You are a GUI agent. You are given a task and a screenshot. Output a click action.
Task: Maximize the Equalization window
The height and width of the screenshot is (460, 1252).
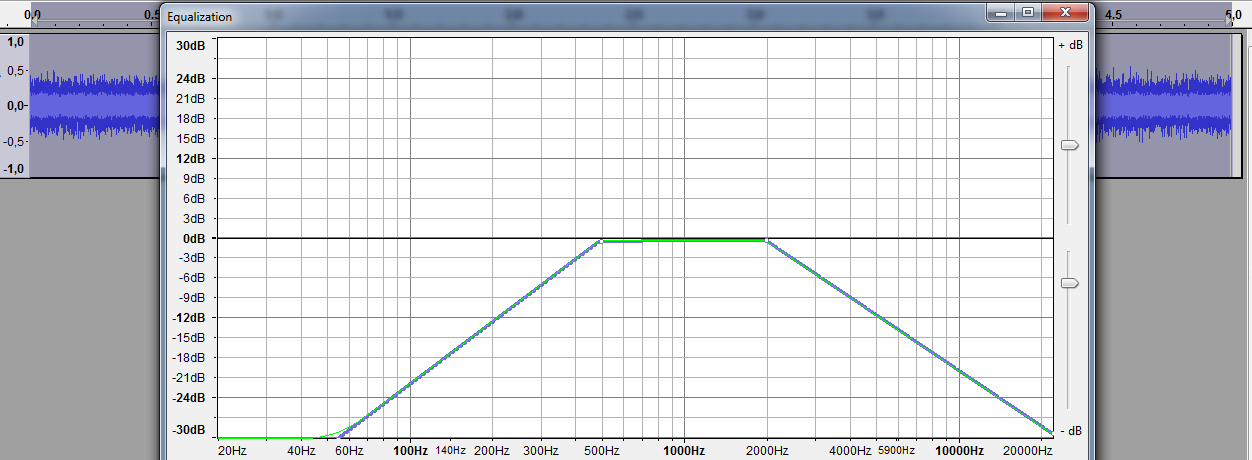click(1027, 14)
